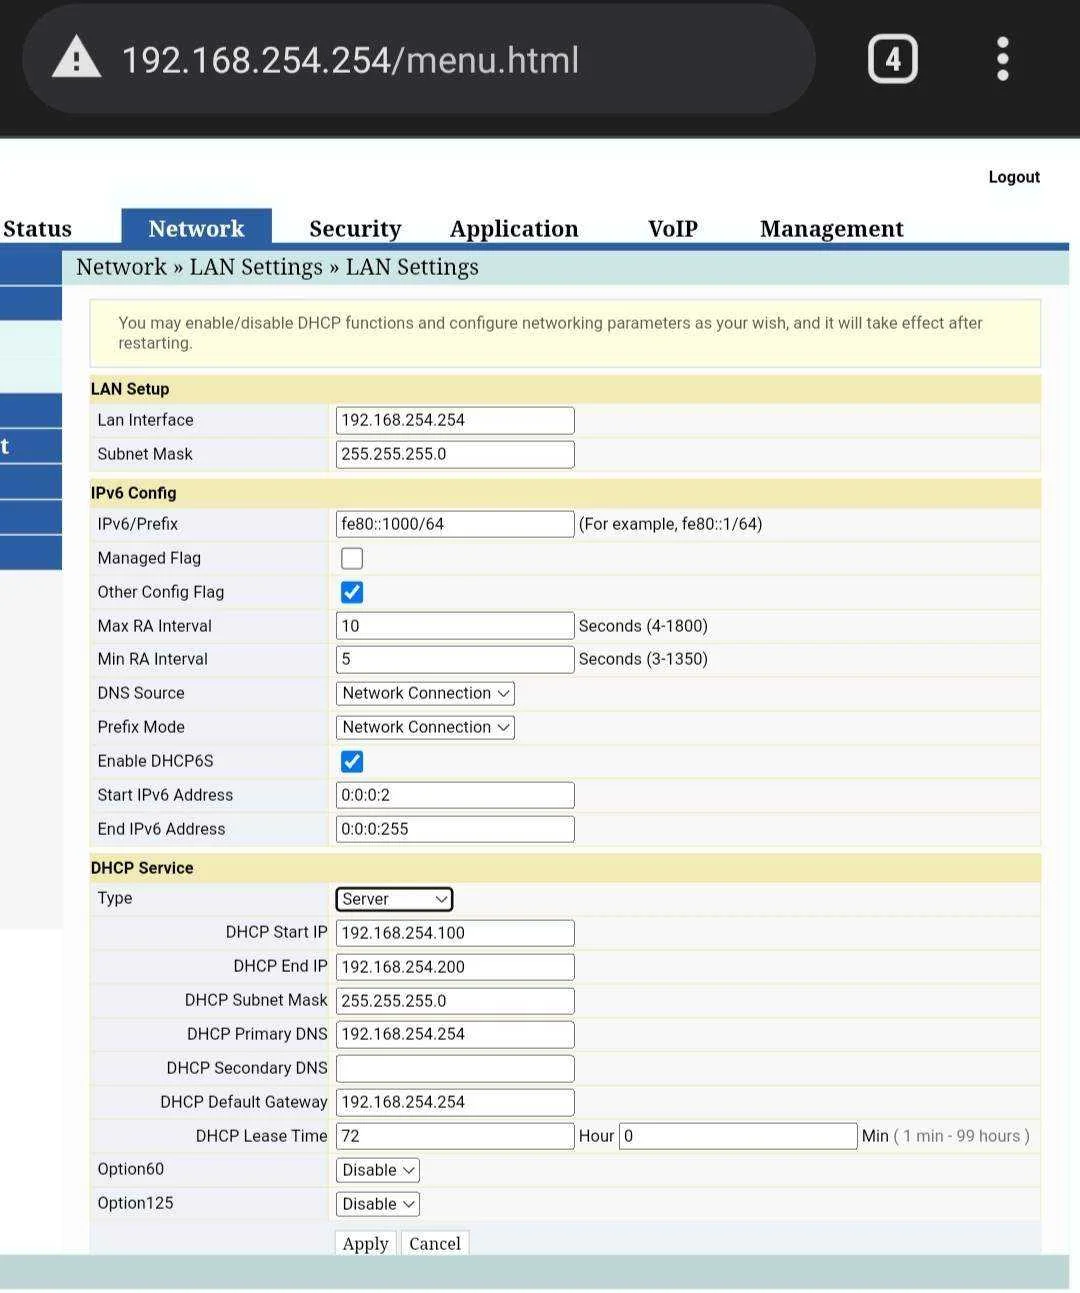Open the Prefix Mode dropdown
1080x1293 pixels.
tap(425, 727)
